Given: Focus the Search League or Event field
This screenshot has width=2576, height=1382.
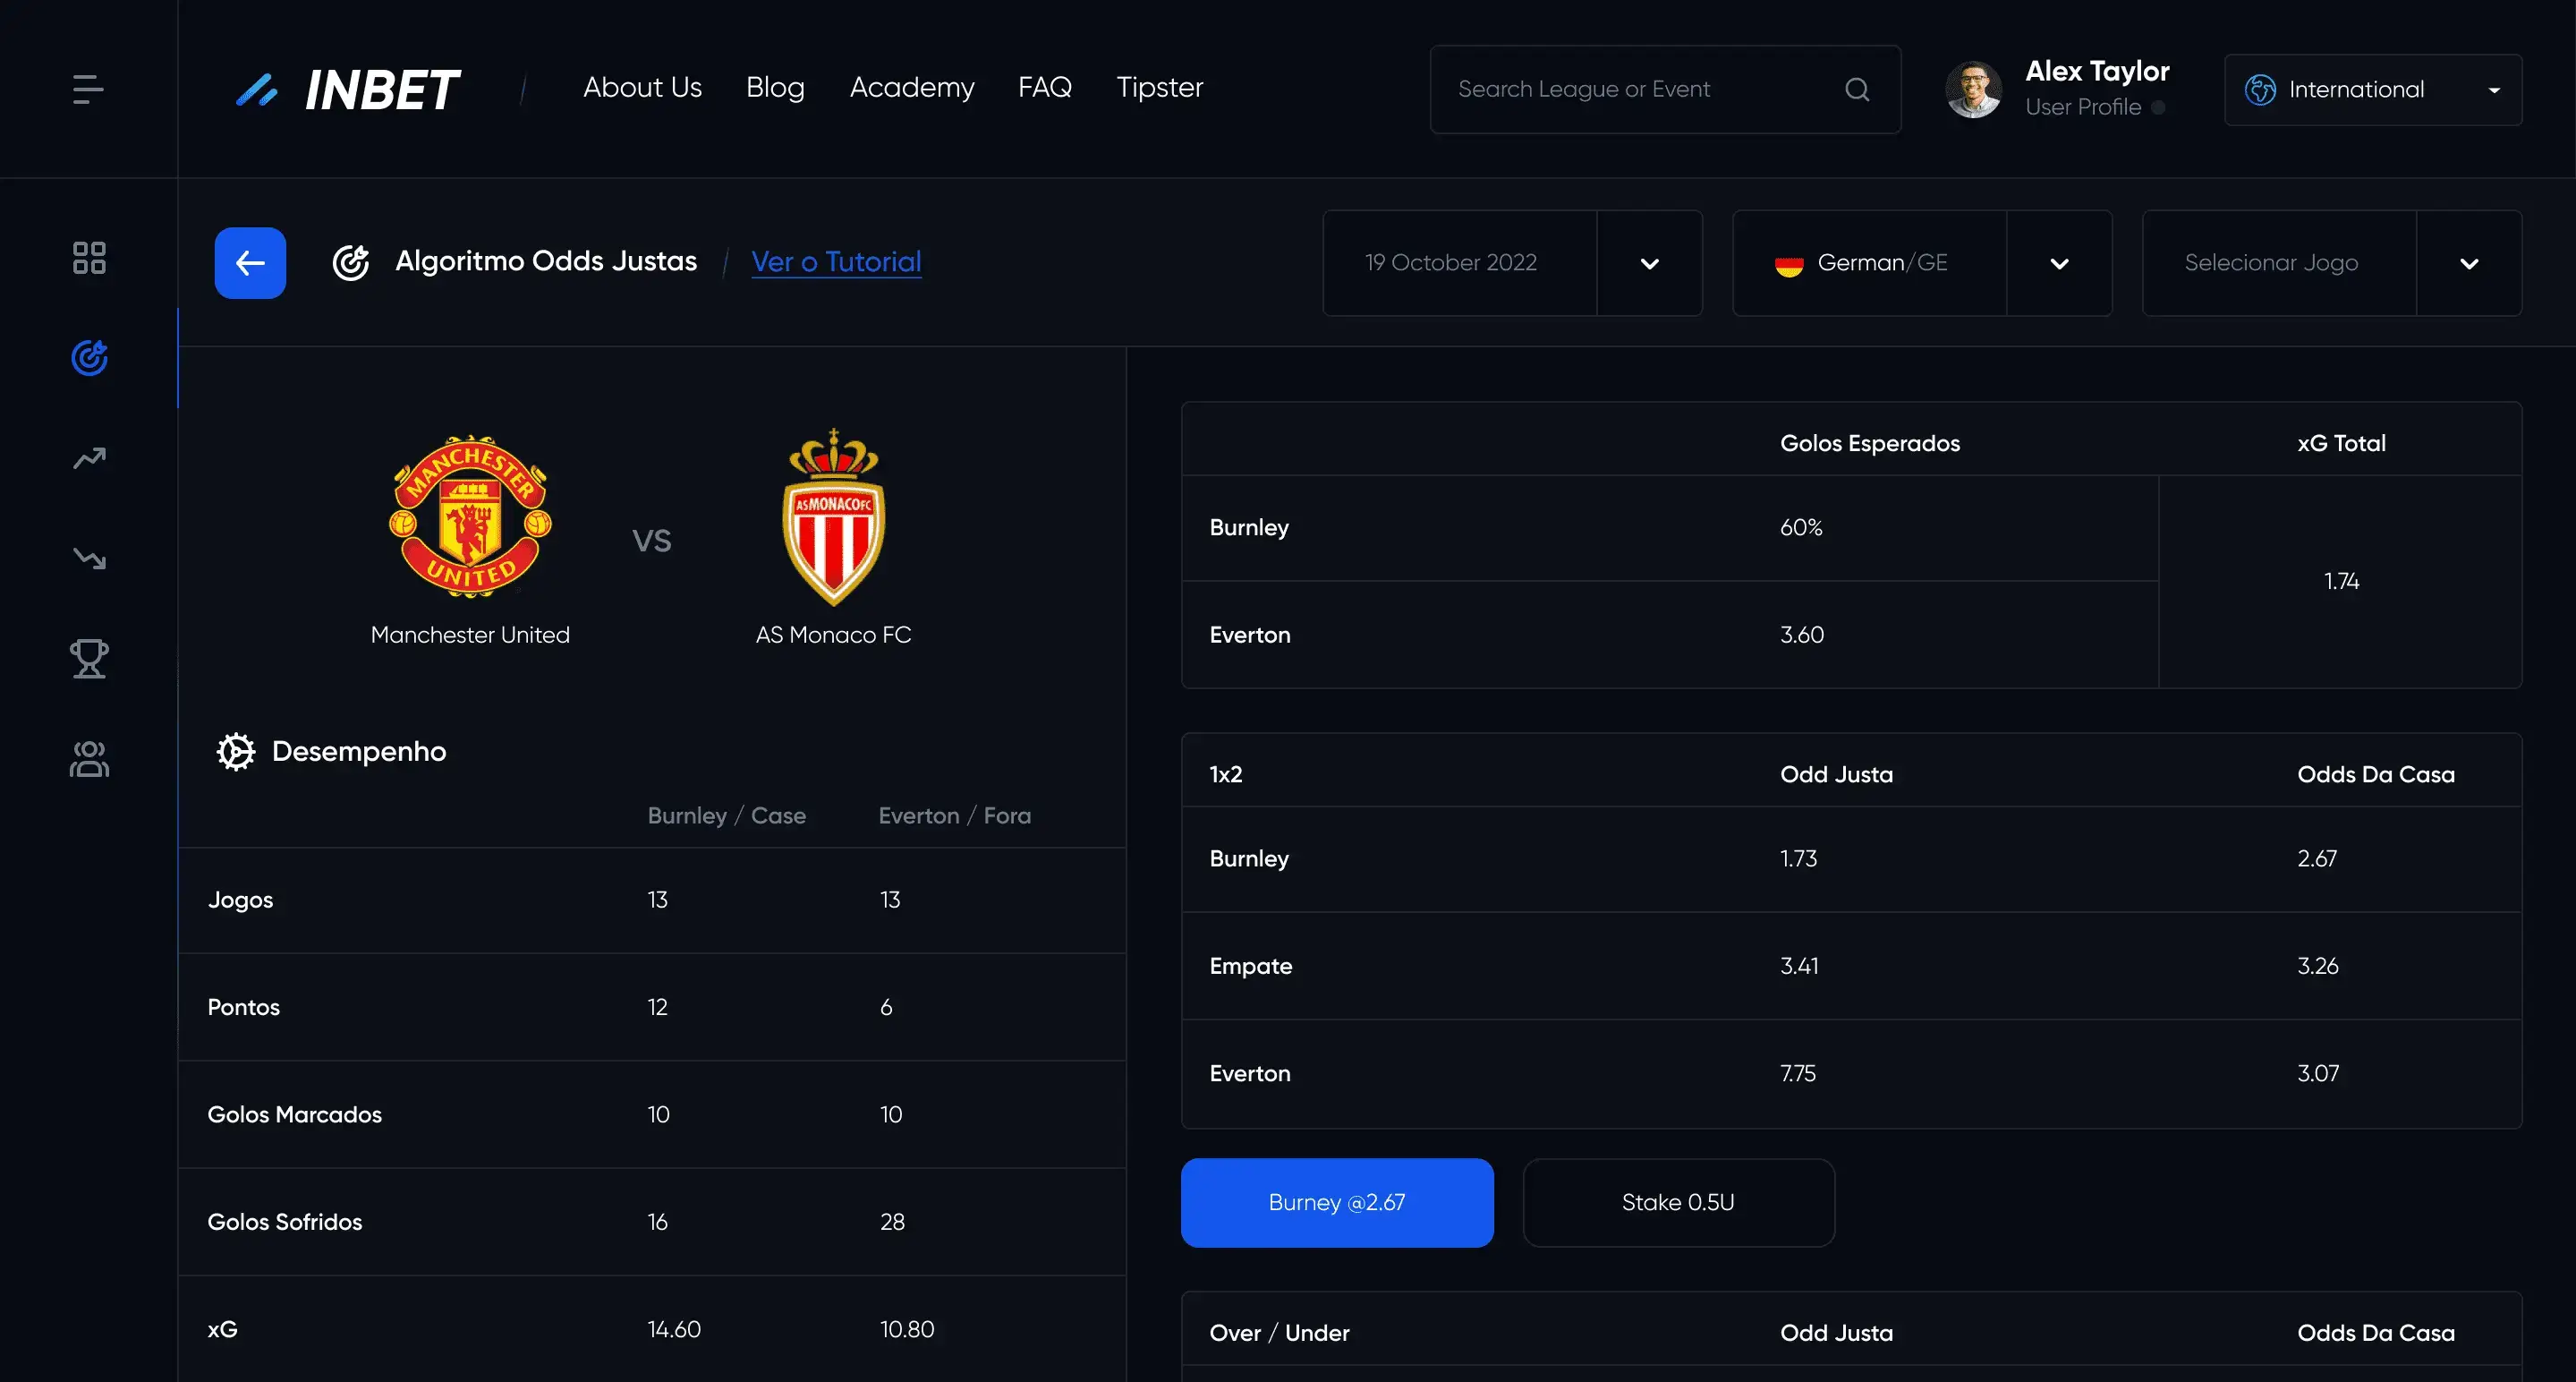Looking at the screenshot, I should click(1640, 90).
